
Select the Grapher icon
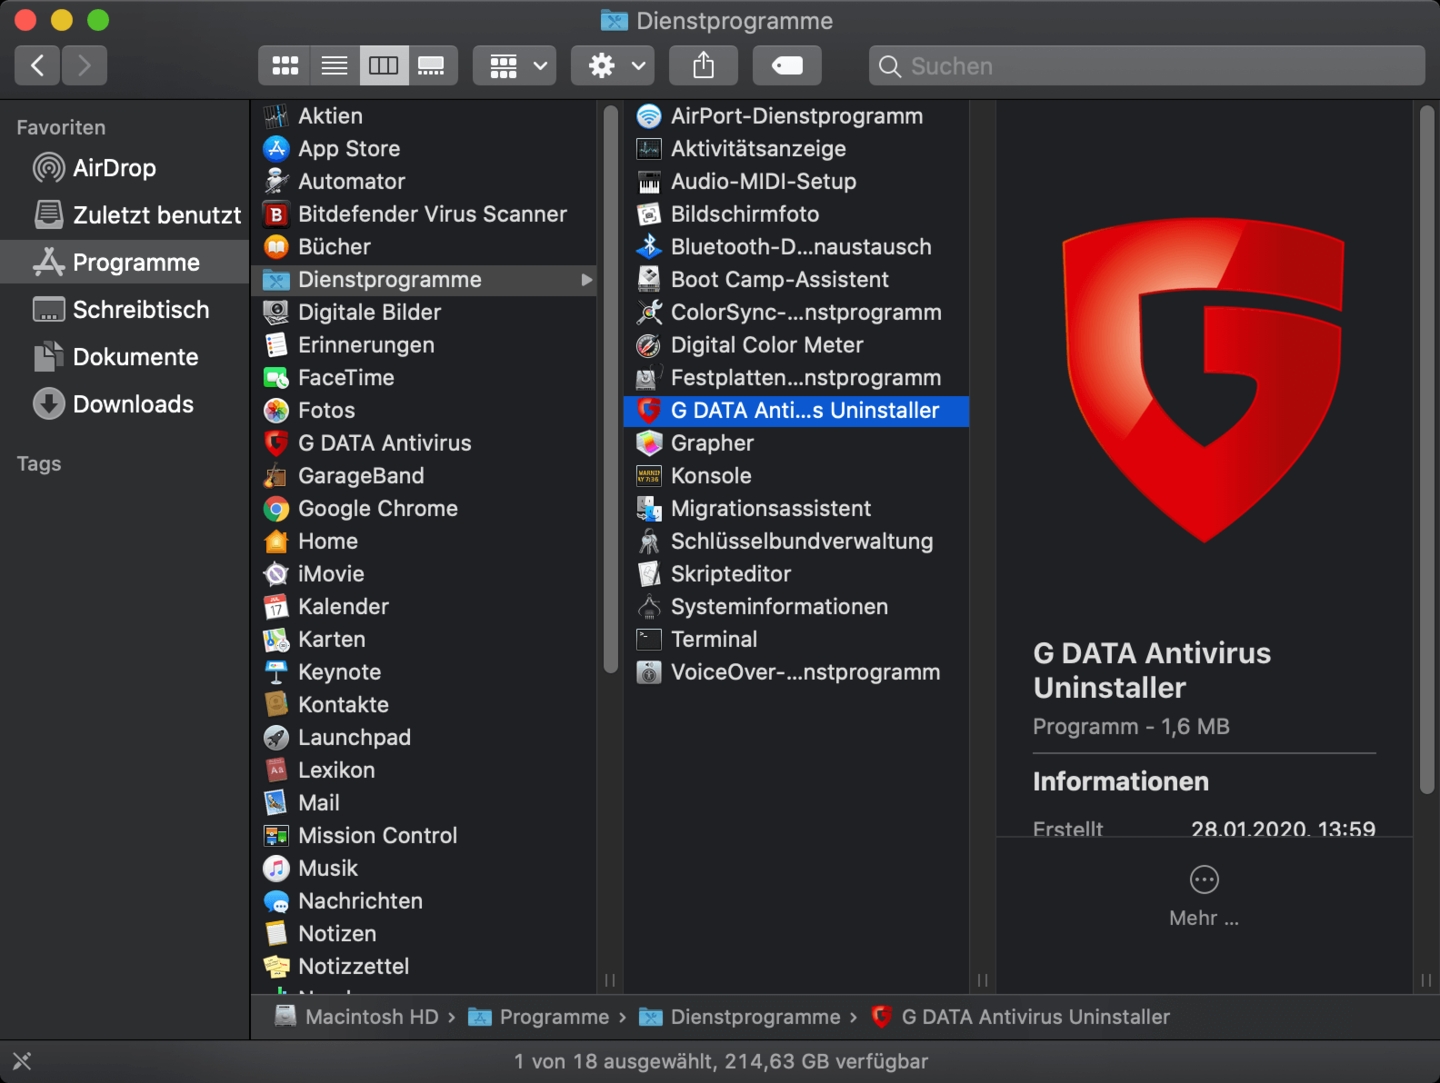coord(649,443)
